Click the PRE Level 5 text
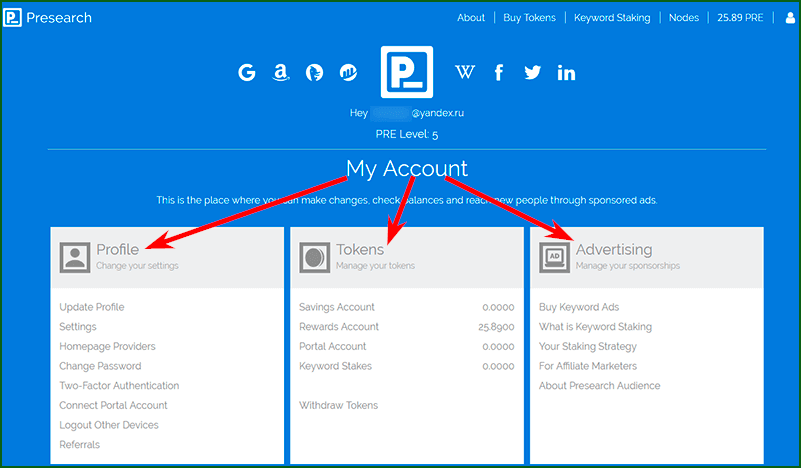The height and width of the screenshot is (468, 801). coord(407,134)
